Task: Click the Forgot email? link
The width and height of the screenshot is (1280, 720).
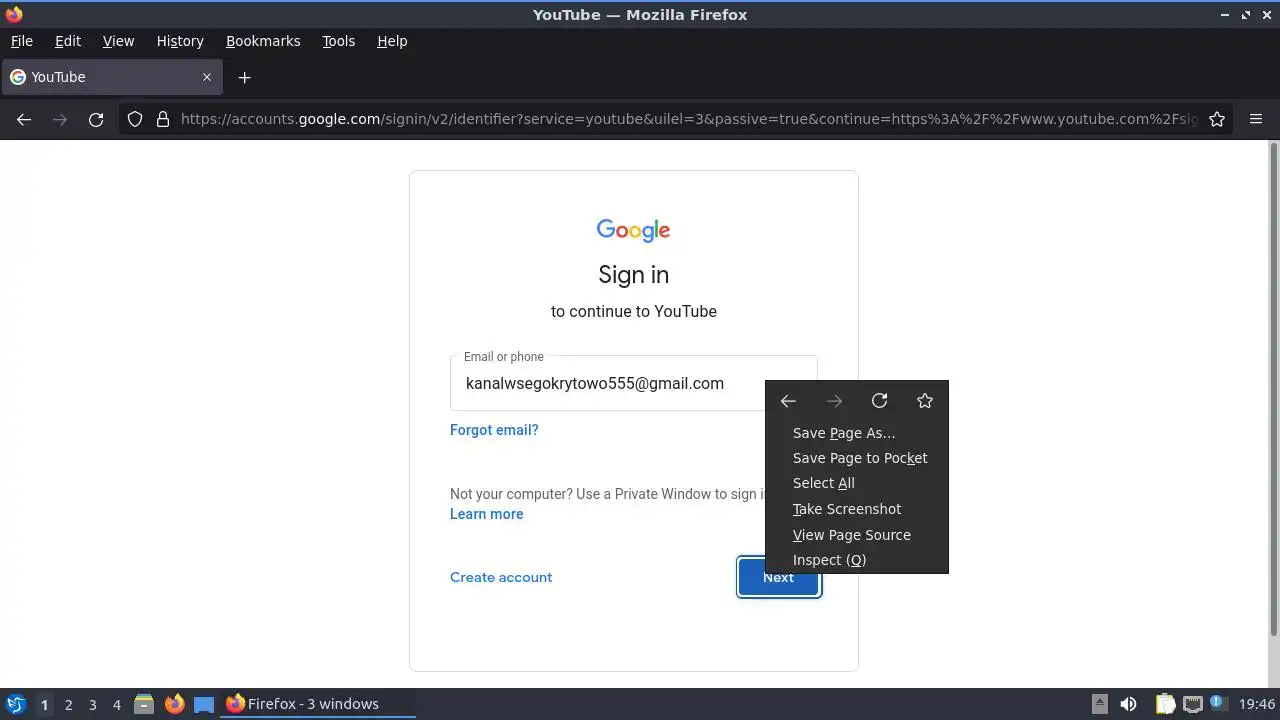Action: (x=494, y=430)
